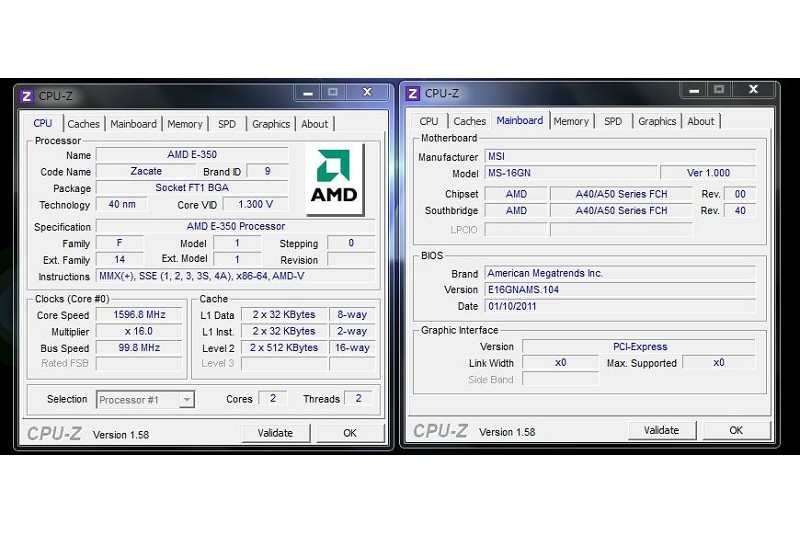Select the Core VID value '1.300 V'
Image resolution: width=800 pixels, height=533 pixels.
point(256,205)
